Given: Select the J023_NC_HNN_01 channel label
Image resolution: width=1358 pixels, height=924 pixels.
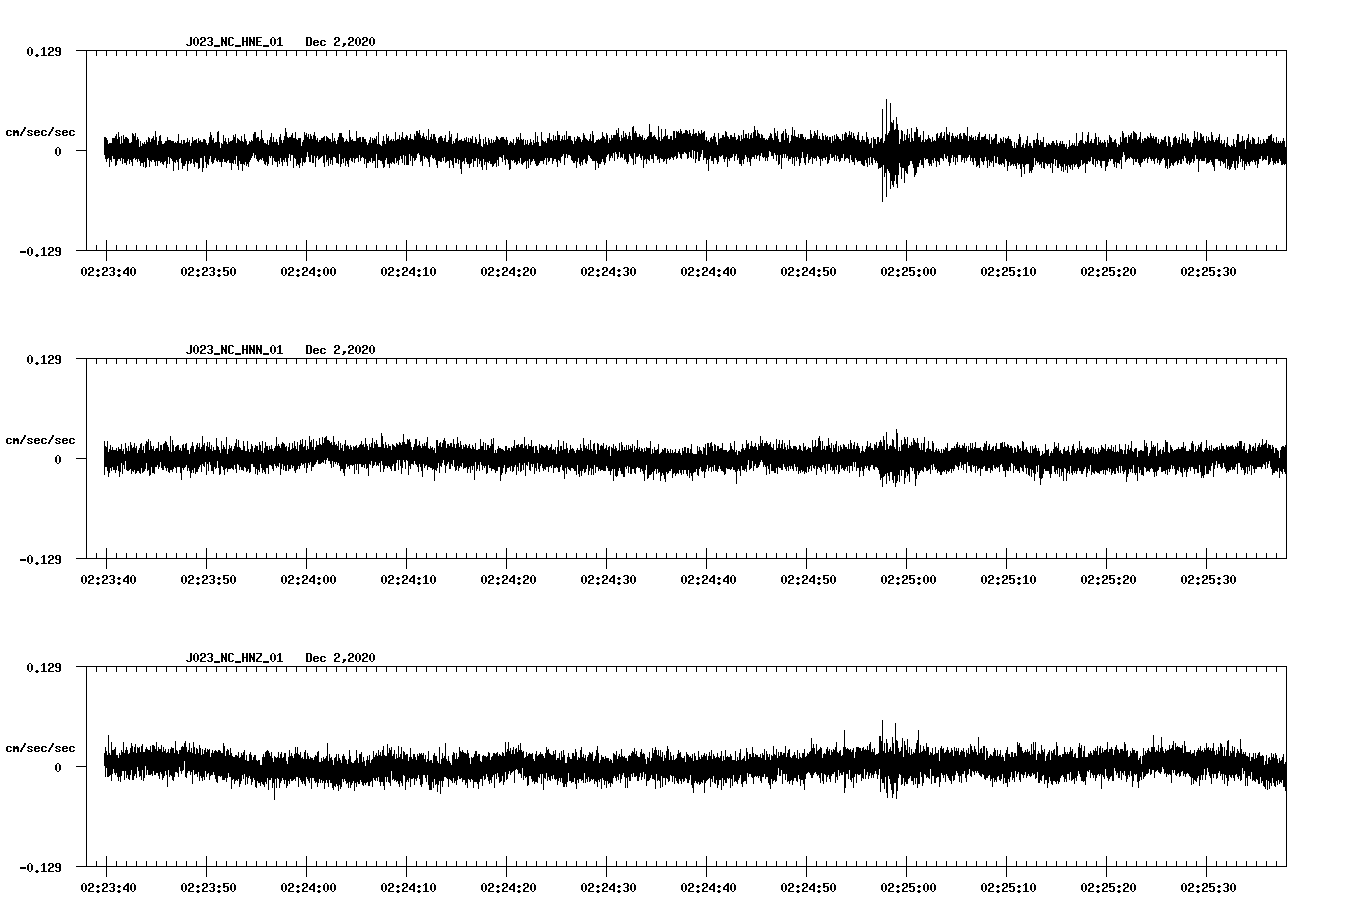Looking at the screenshot, I should 233,350.
